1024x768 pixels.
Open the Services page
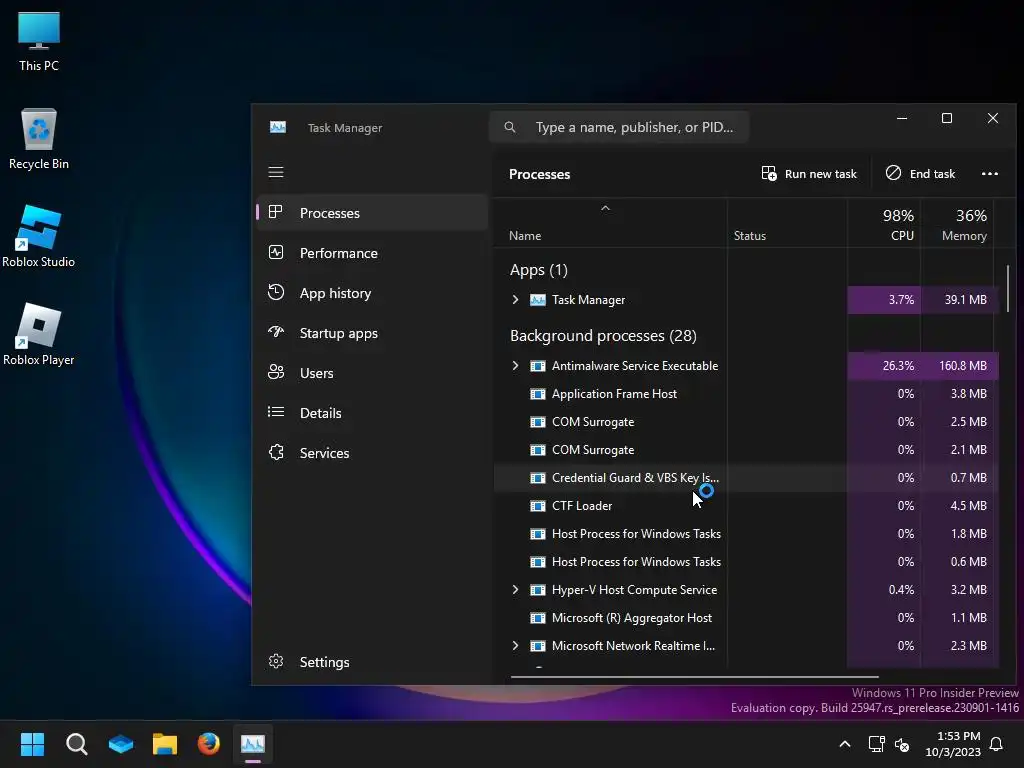pos(372,453)
